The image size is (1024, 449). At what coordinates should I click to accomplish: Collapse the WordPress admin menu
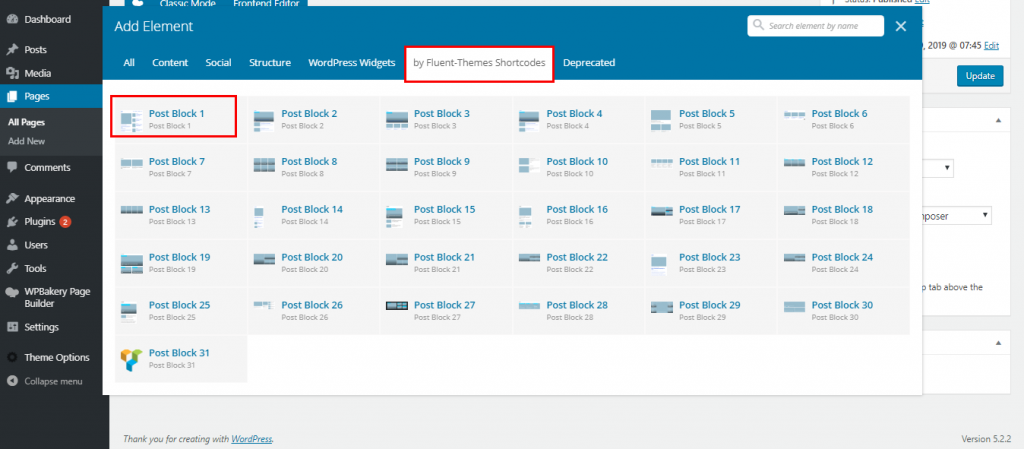(51, 381)
